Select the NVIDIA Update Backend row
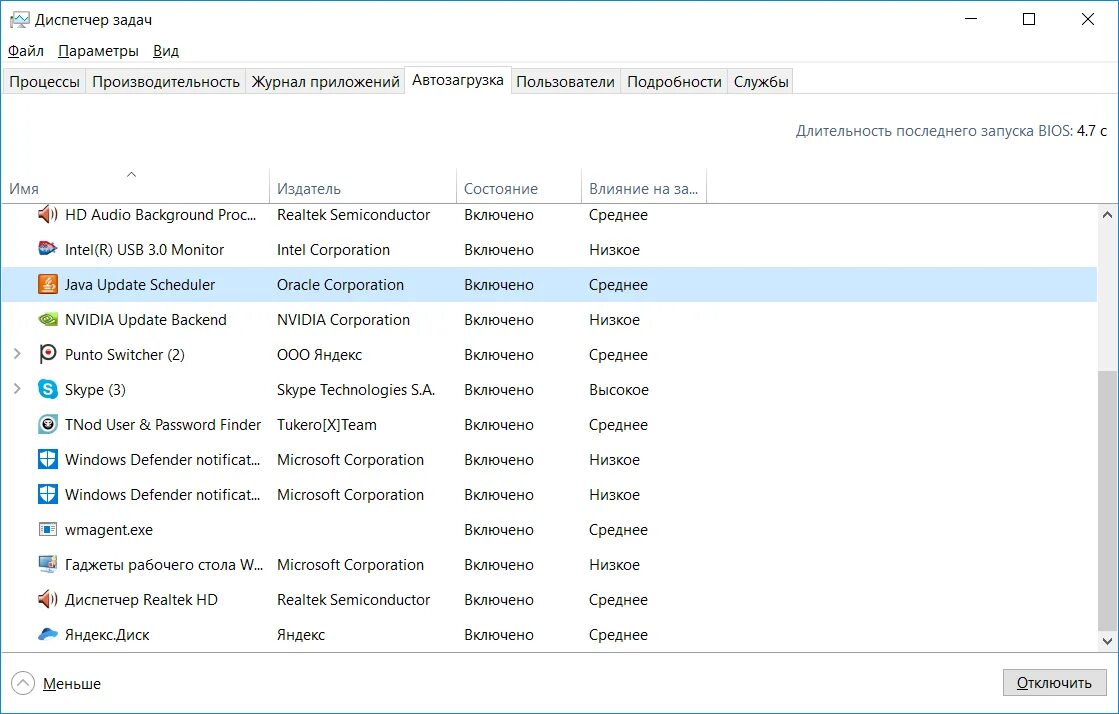The width and height of the screenshot is (1119, 714). pos(550,319)
